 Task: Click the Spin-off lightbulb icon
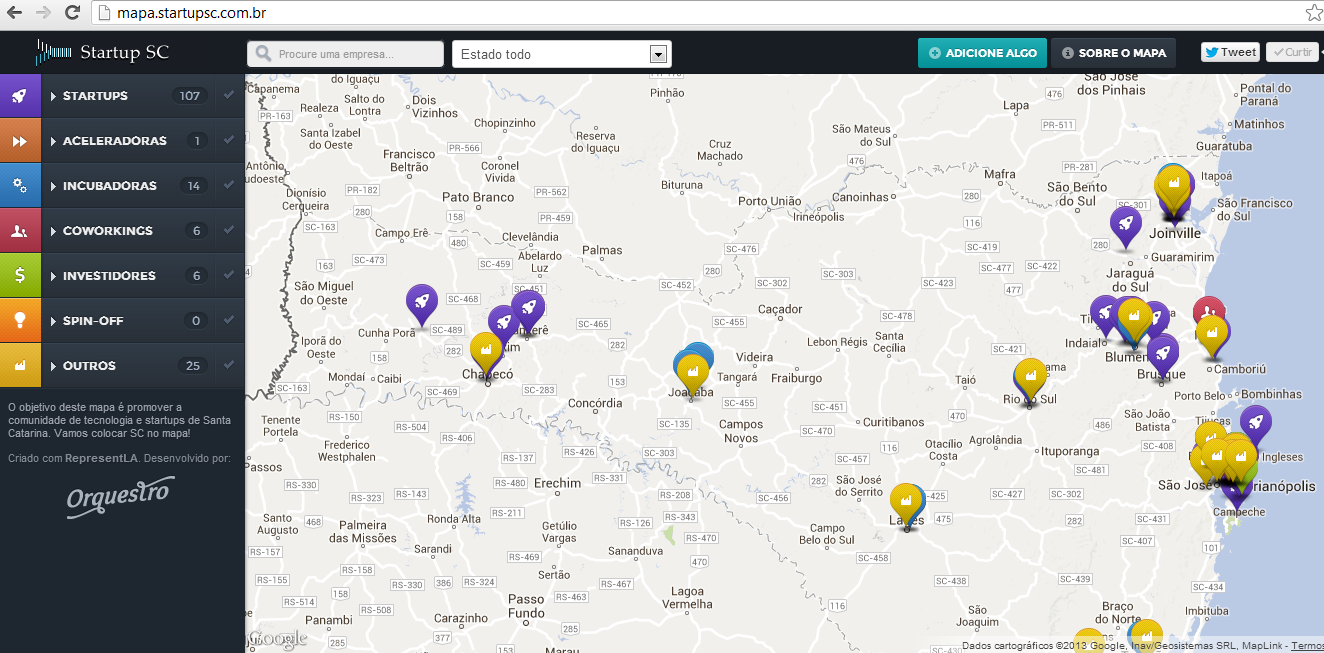(x=20, y=321)
